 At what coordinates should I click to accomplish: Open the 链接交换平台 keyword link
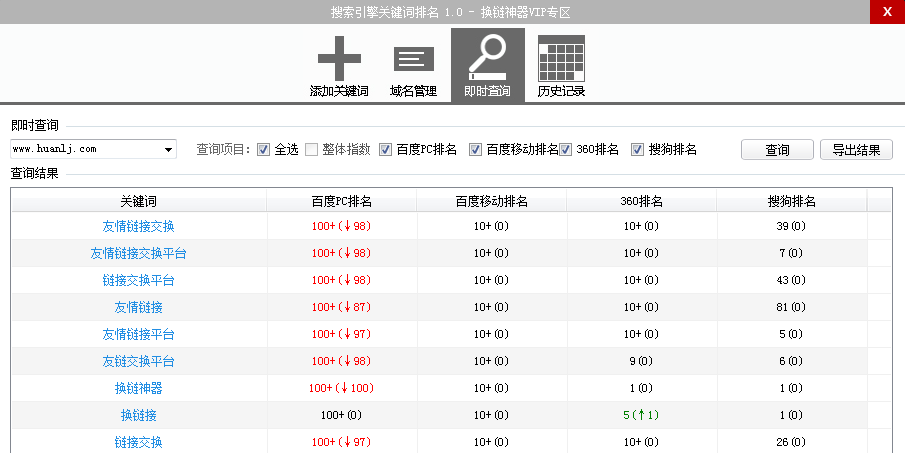click(x=139, y=280)
